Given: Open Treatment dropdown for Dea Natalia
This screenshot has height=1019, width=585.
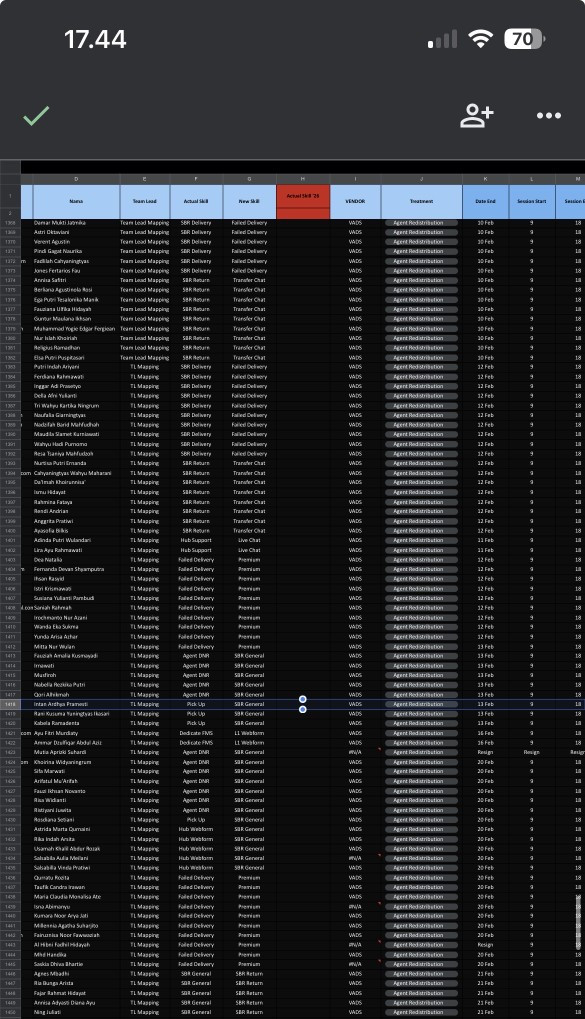Looking at the screenshot, I should pyautogui.click(x=421, y=560).
